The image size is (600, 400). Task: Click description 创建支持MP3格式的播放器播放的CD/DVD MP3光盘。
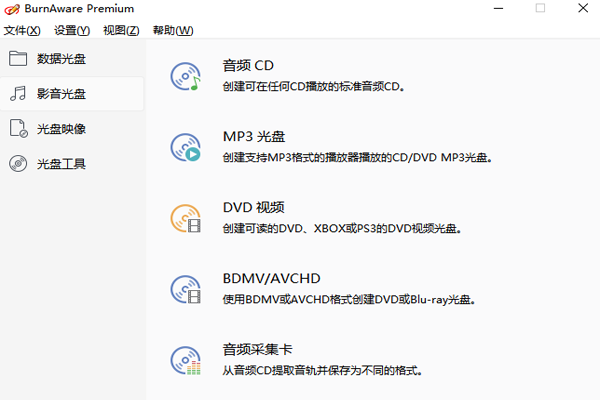coord(357,157)
